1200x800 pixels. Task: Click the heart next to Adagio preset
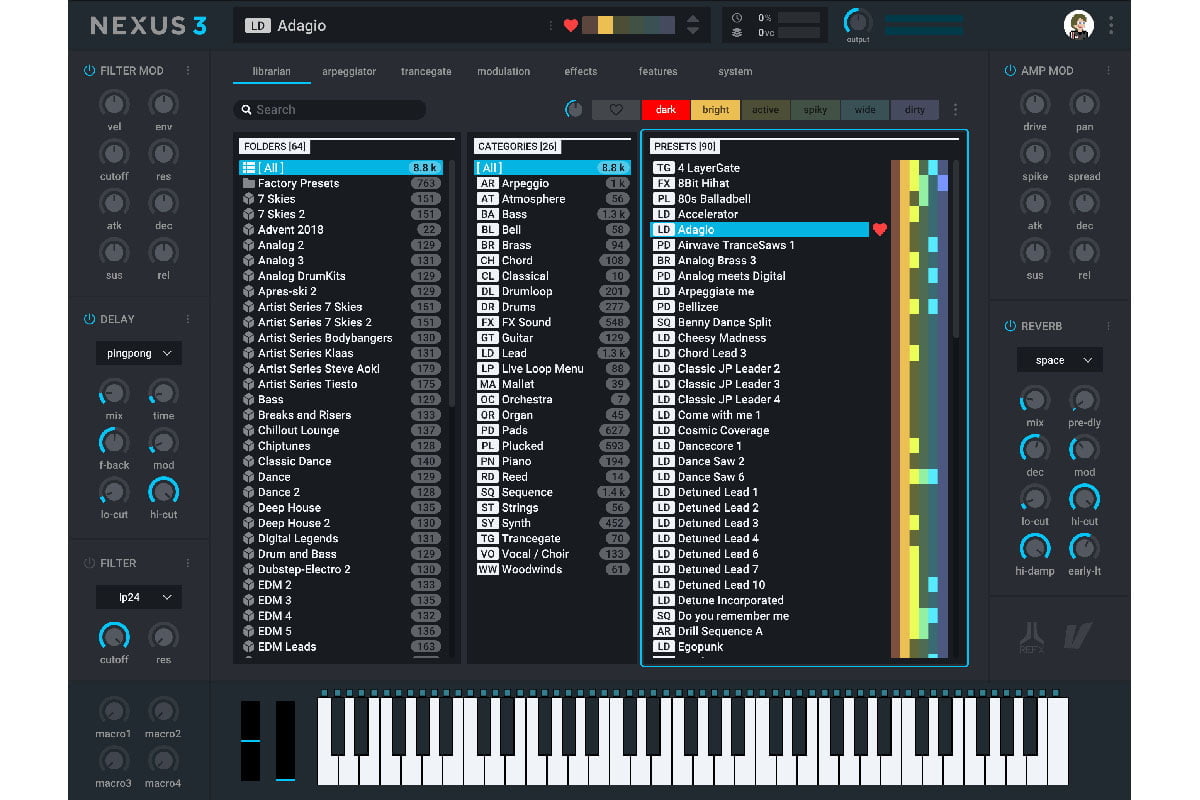point(880,230)
